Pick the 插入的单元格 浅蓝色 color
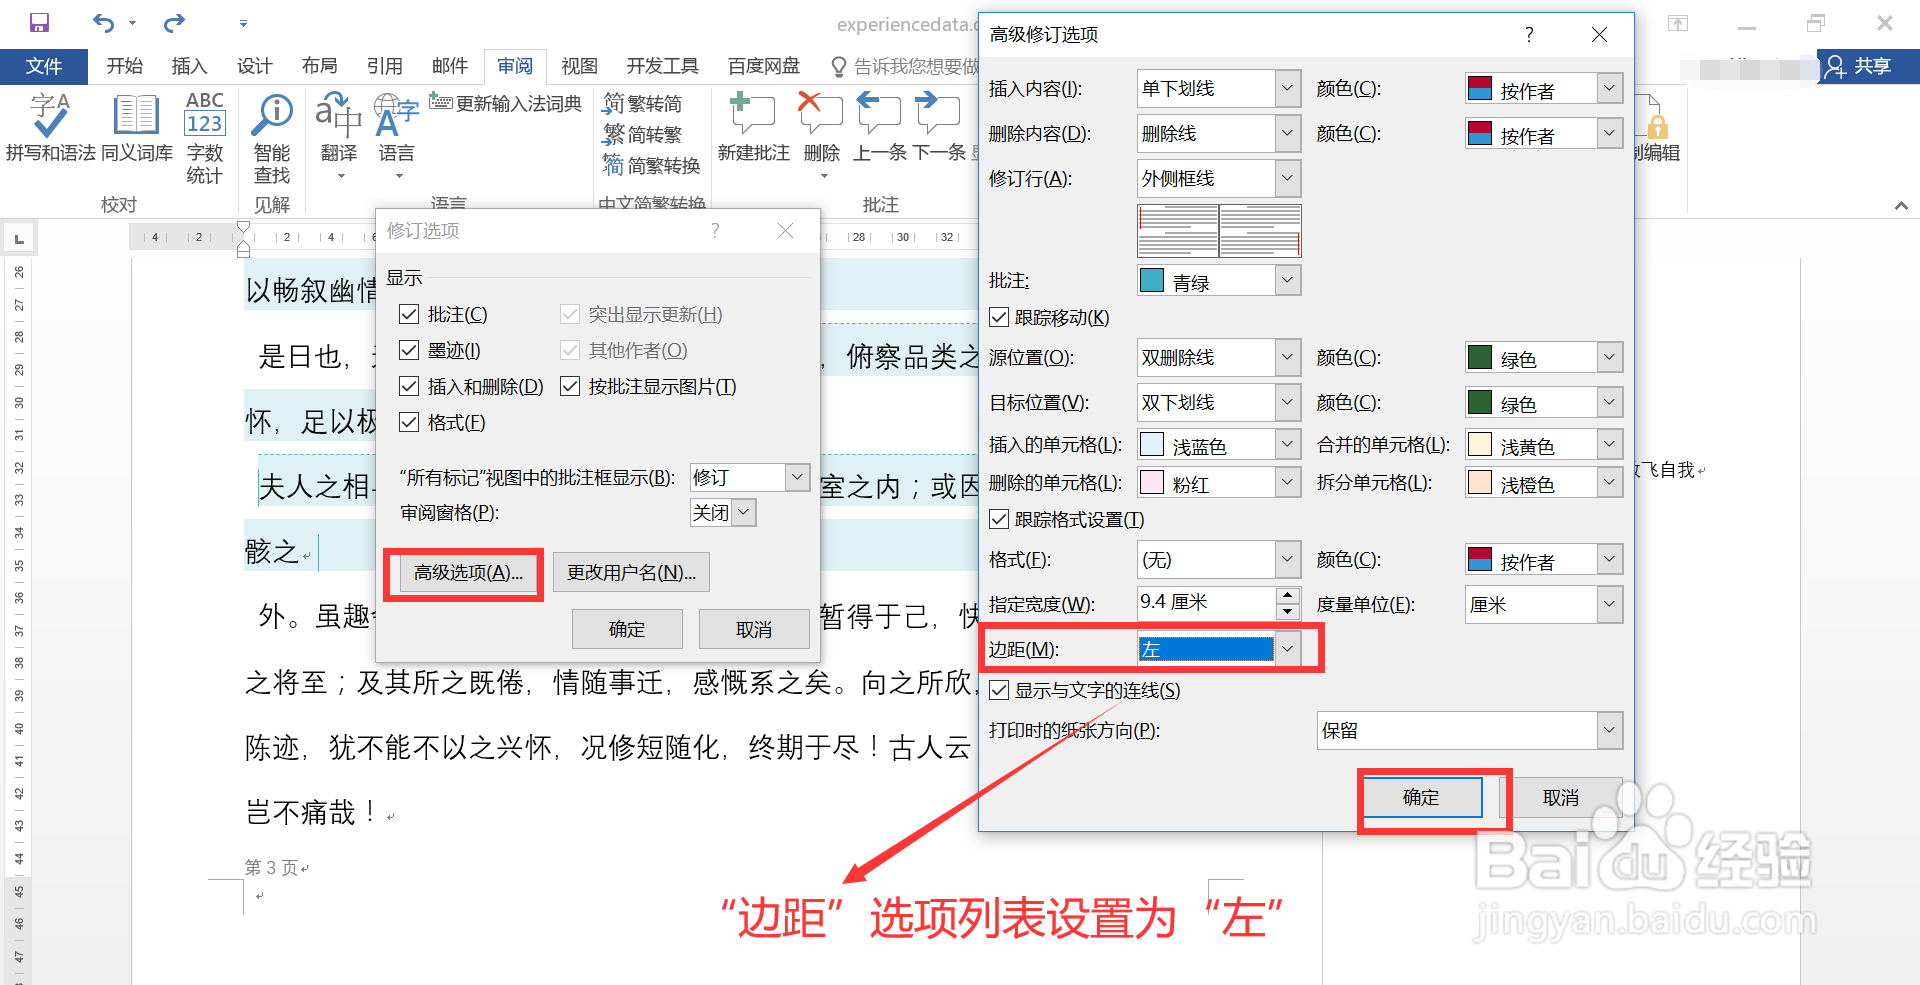Image resolution: width=1920 pixels, height=985 pixels. (x=1219, y=445)
